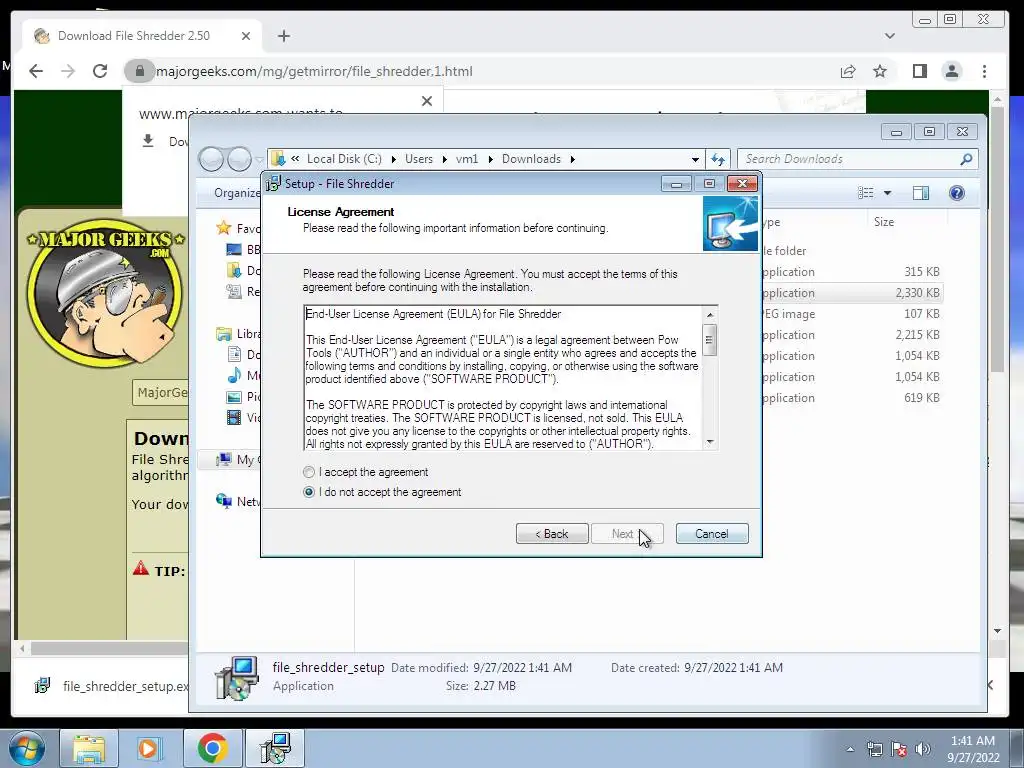Click the Network icon in Explorer sidebar

tap(224, 502)
